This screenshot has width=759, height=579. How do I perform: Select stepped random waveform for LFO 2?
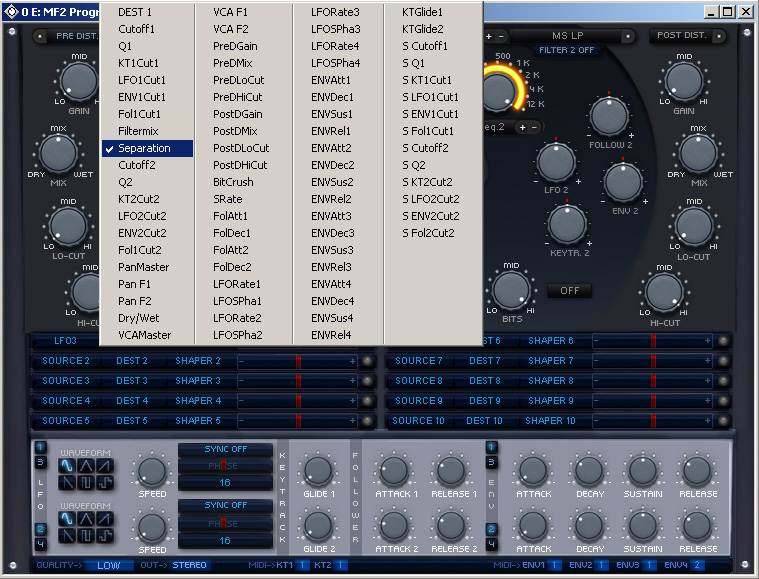click(x=105, y=535)
